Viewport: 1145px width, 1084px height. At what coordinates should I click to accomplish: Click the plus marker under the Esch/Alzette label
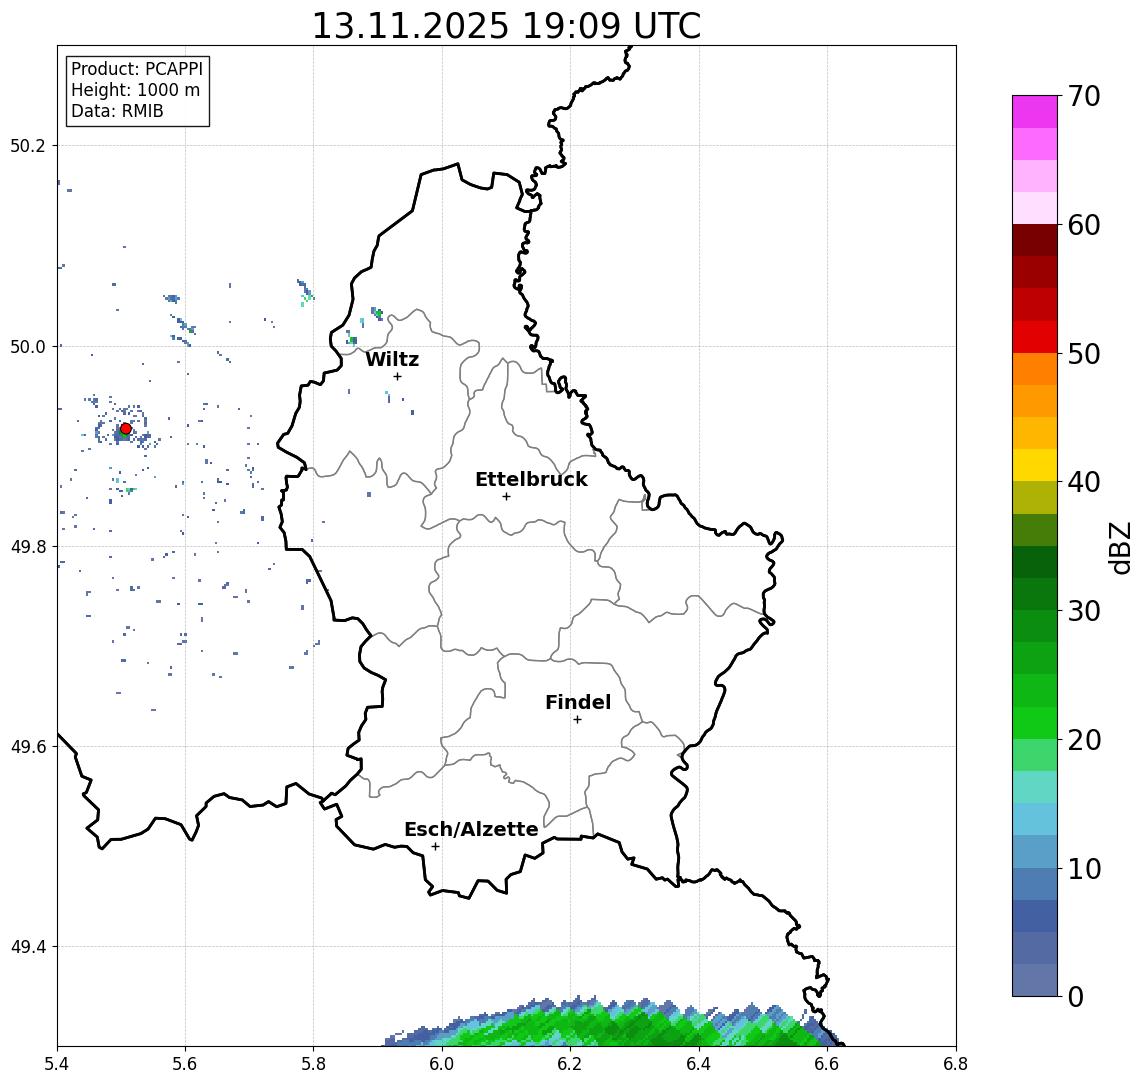[435, 847]
